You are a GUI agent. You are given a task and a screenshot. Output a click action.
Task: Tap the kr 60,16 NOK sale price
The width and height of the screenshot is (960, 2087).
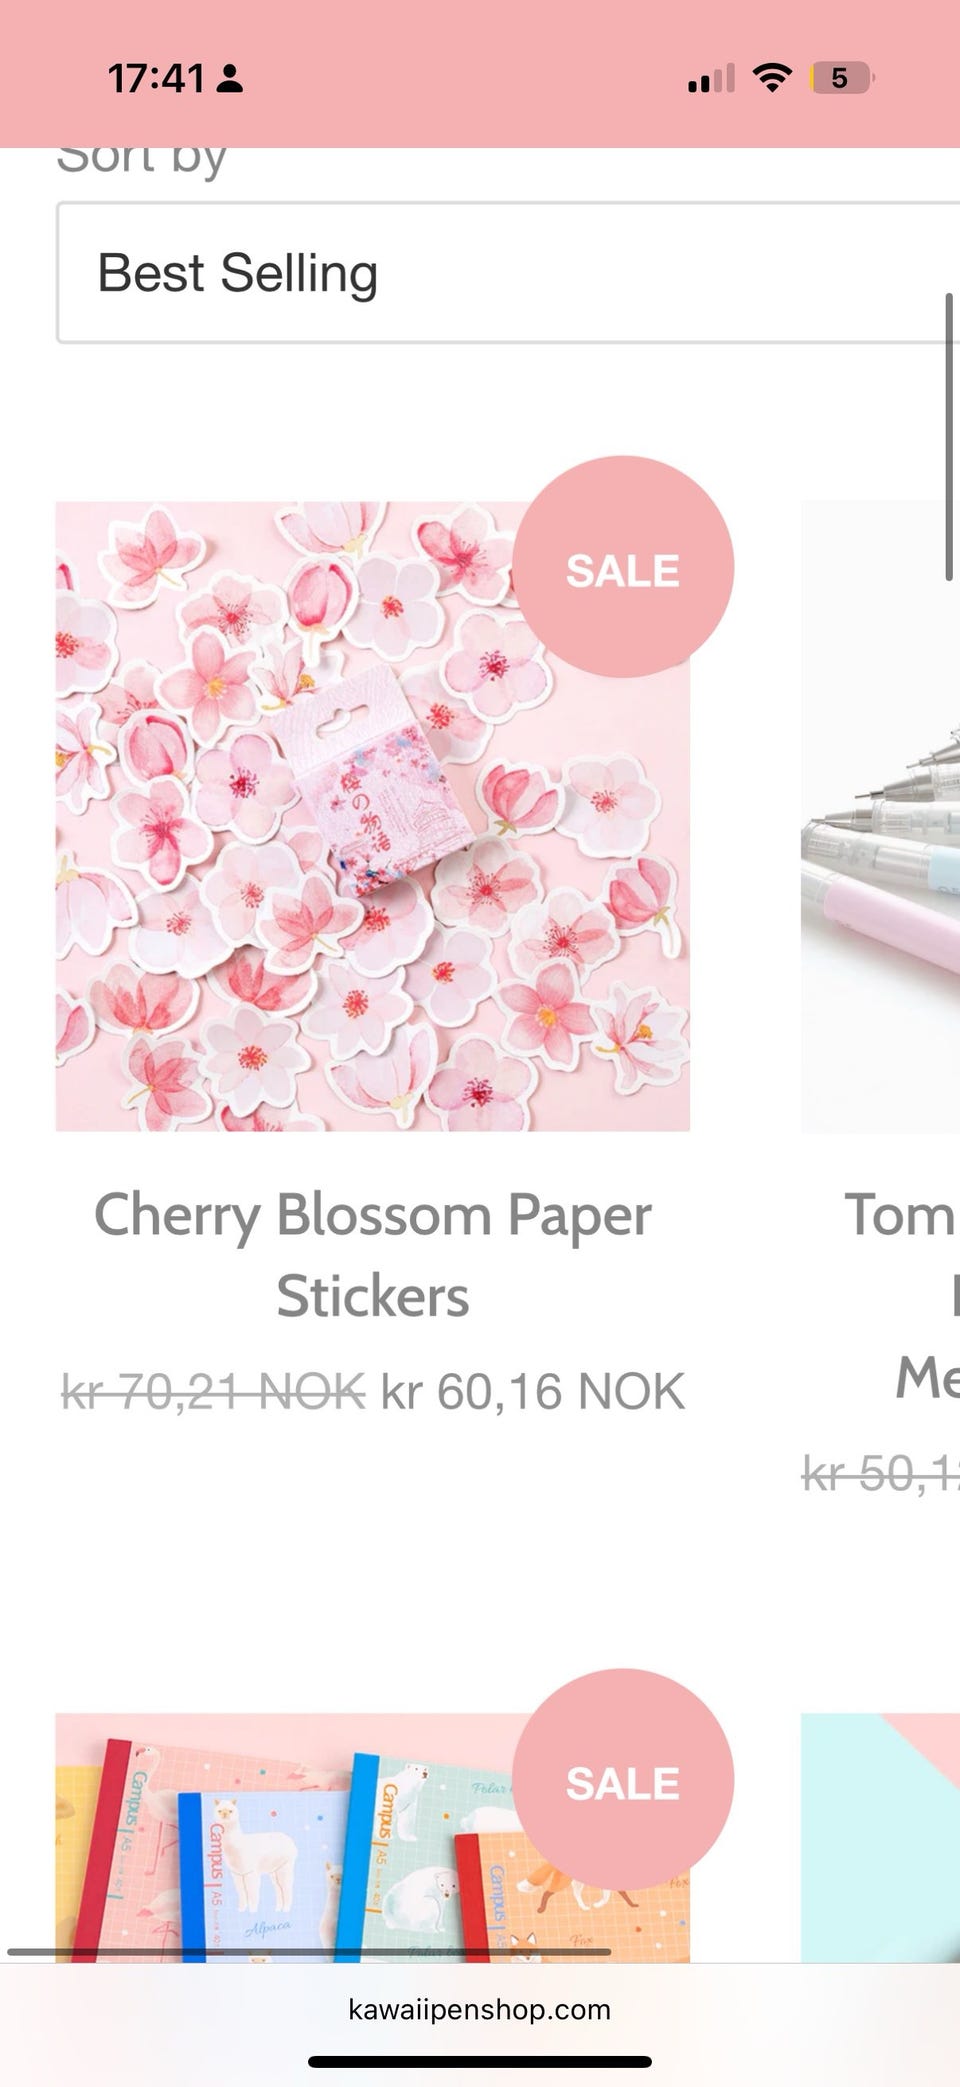[x=533, y=1391]
